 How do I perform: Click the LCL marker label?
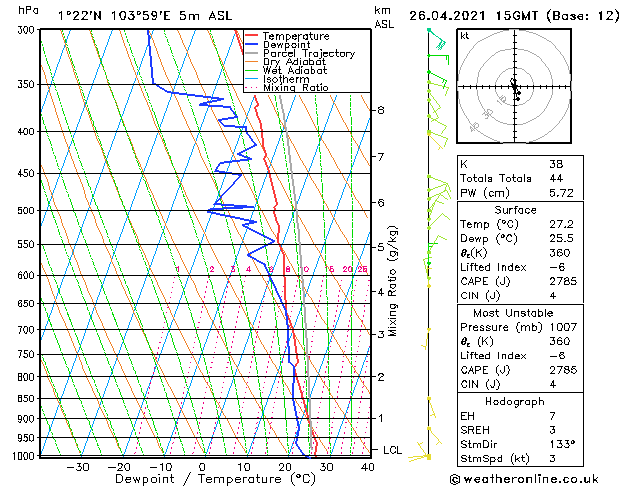tap(392, 451)
